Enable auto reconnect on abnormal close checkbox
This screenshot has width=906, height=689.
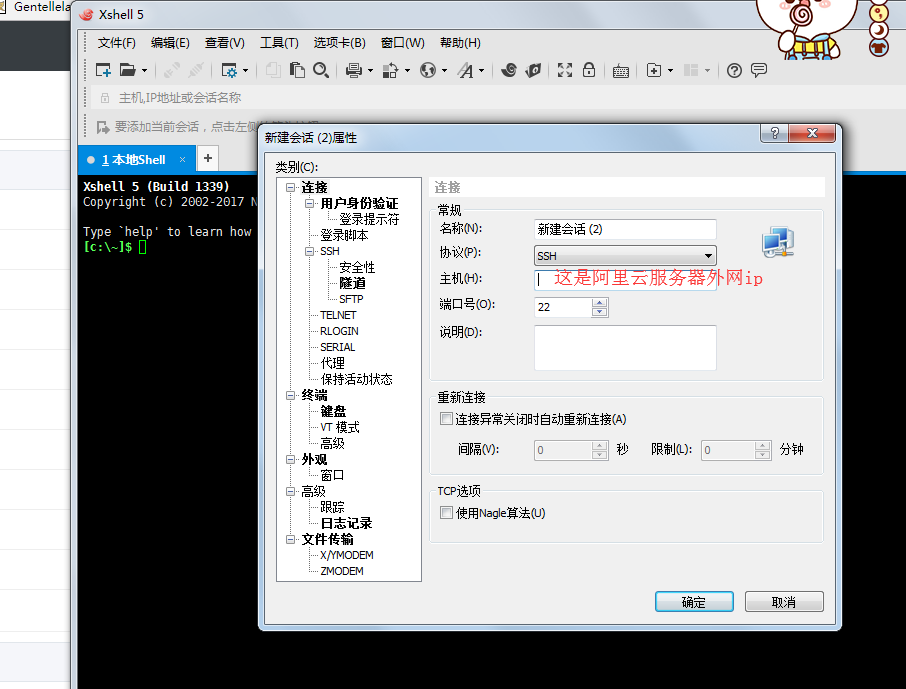(446, 418)
